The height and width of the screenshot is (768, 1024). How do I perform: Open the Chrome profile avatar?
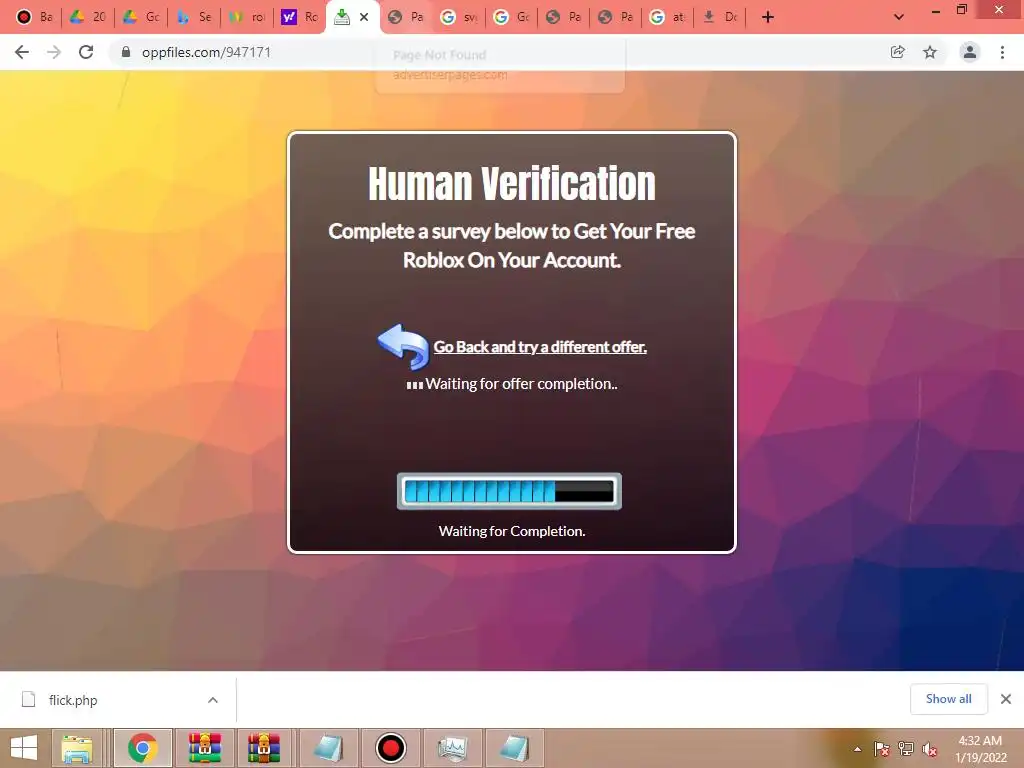click(970, 52)
